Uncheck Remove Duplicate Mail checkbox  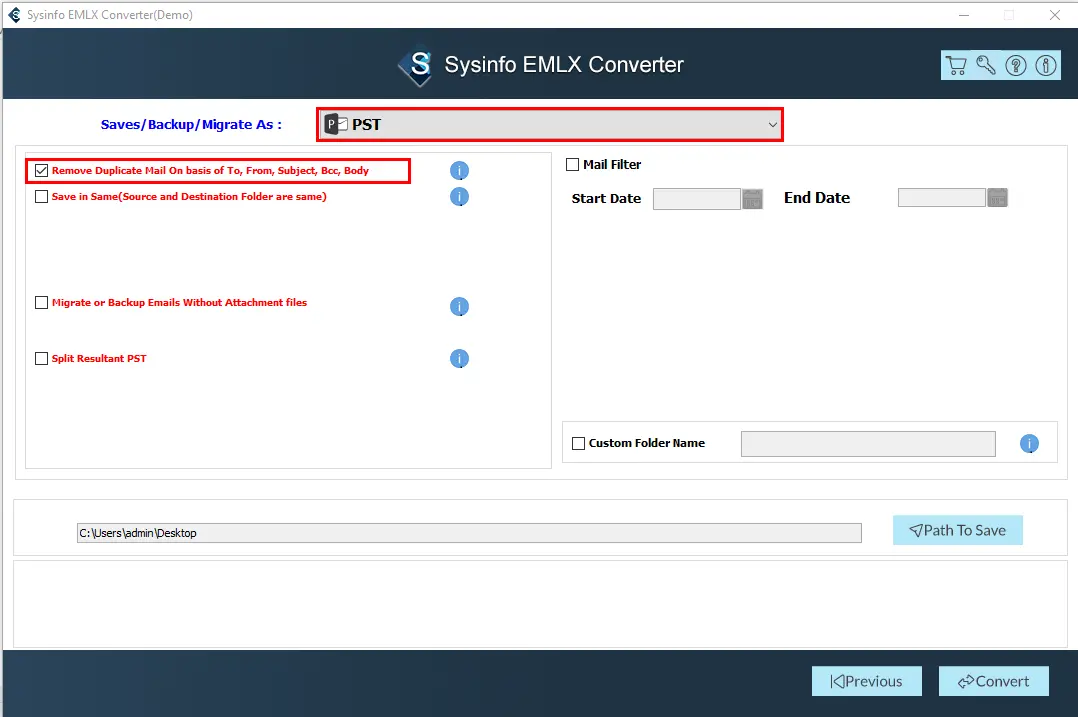(41, 170)
